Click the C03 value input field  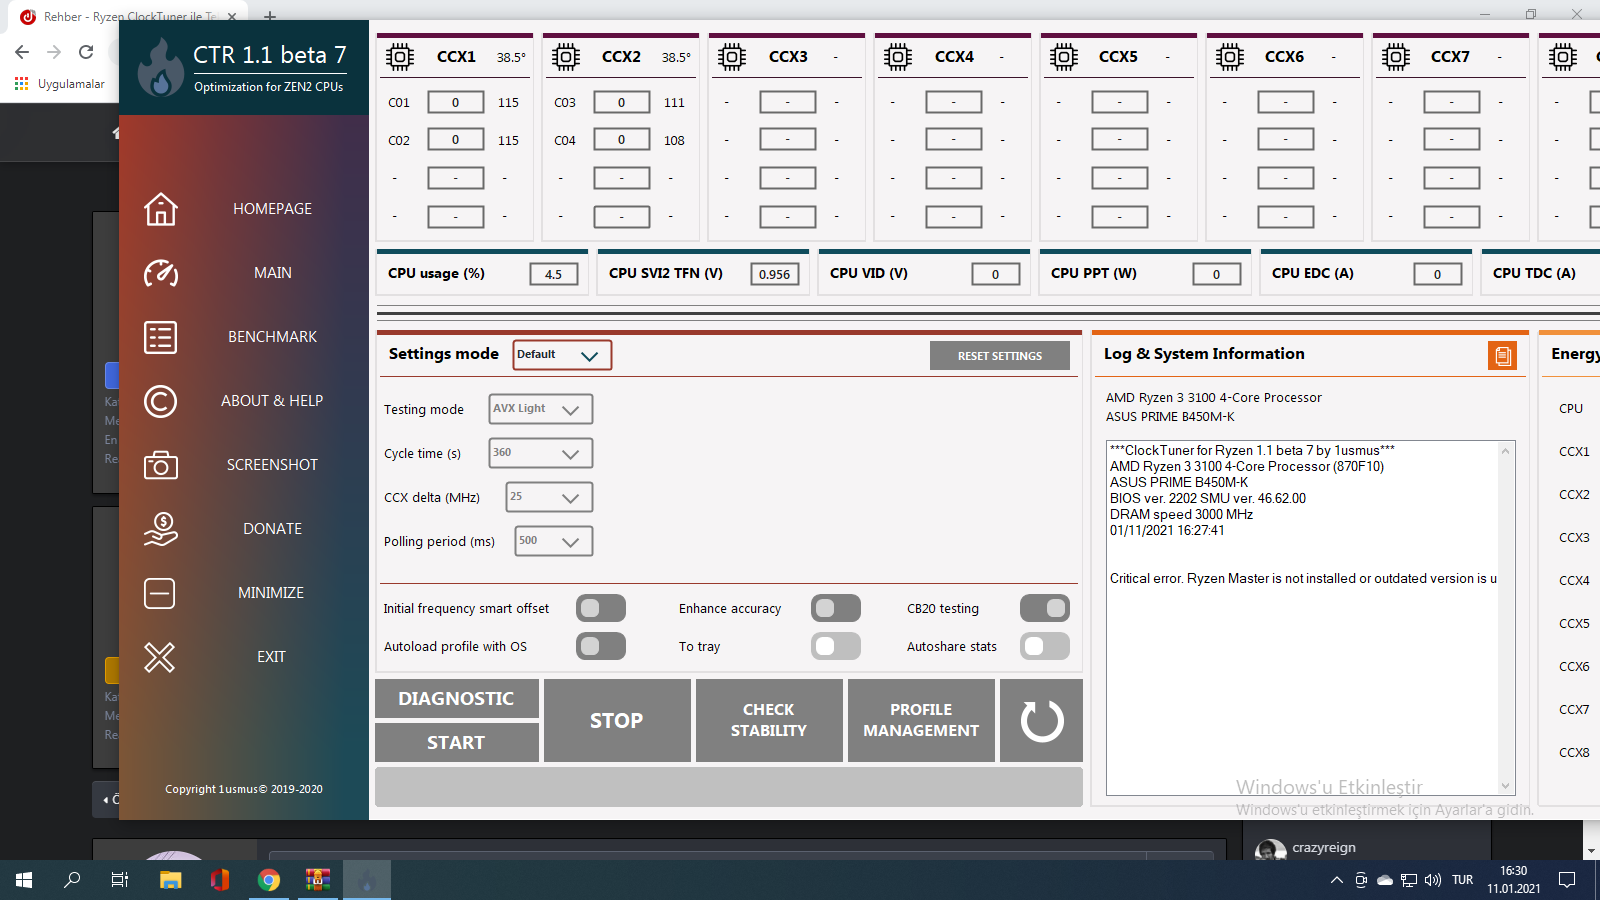[x=622, y=102]
